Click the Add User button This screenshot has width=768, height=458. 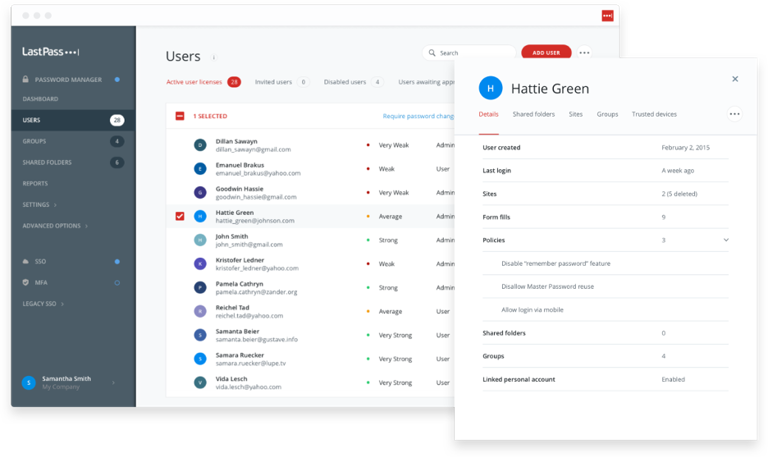tap(546, 53)
